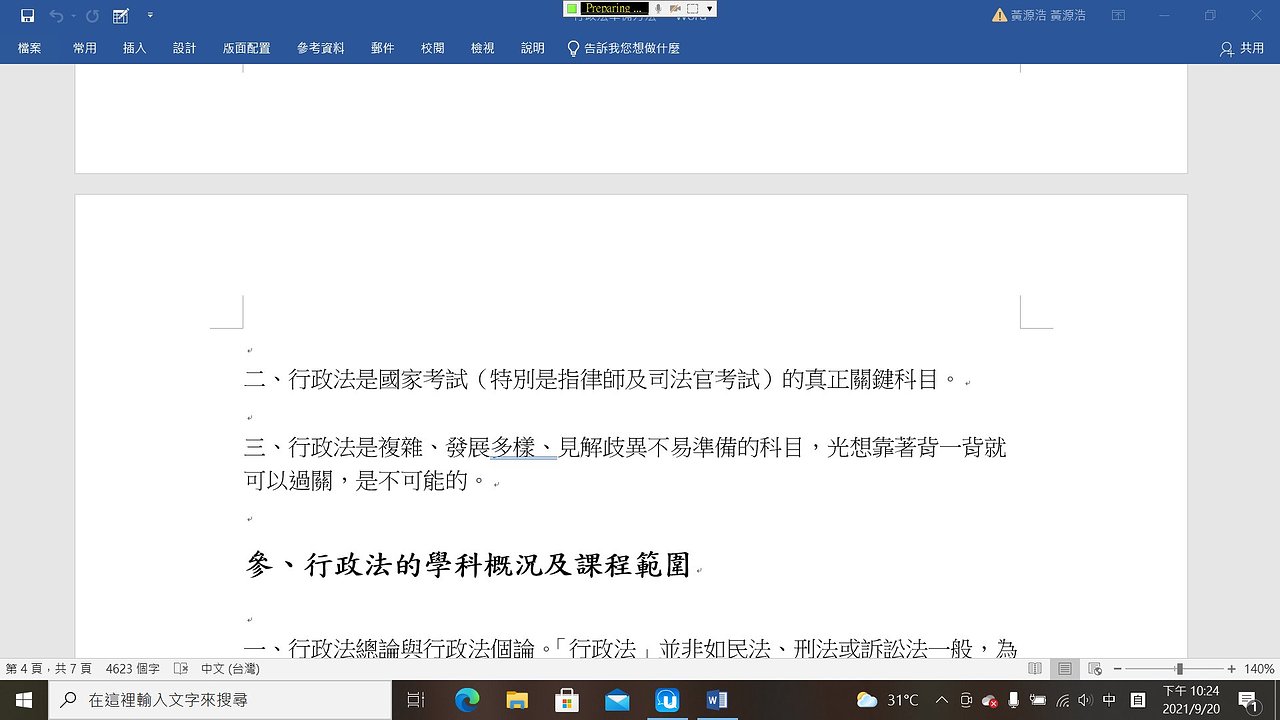This screenshot has height=720, width=1280.
Task: Open the Windows Start menu
Action: coord(24,700)
